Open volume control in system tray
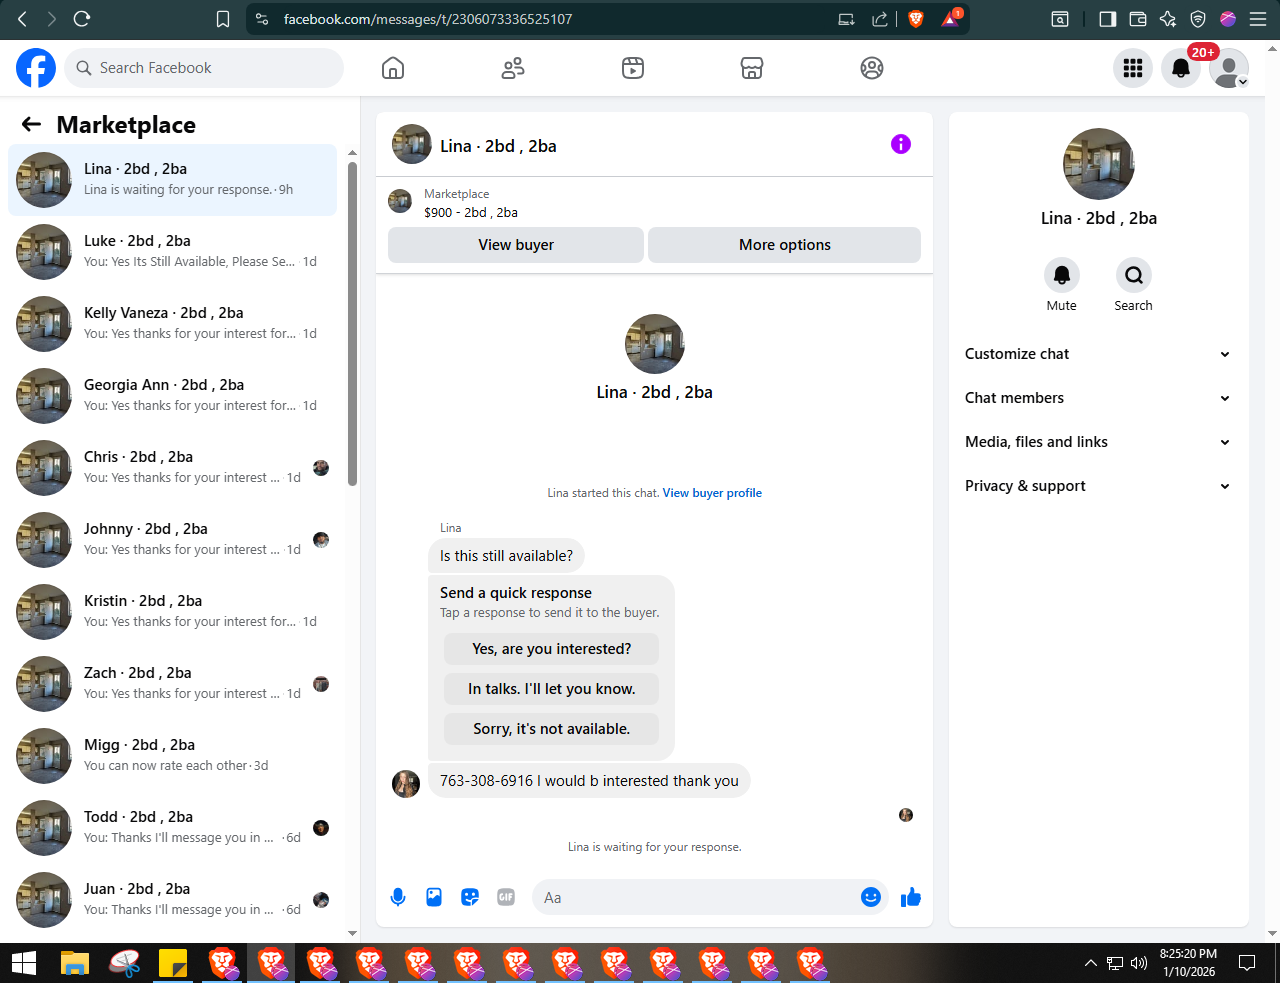Viewport: 1280px width, 983px height. [x=1138, y=963]
